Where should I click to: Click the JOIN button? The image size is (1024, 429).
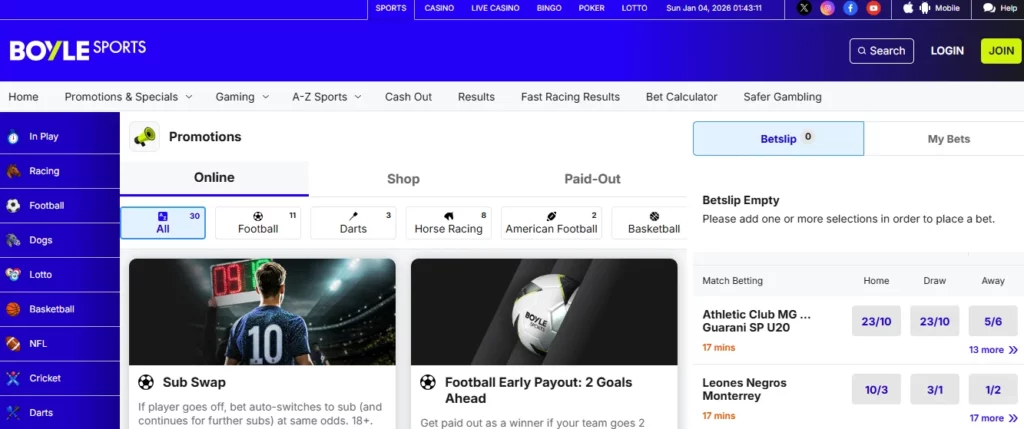click(1000, 51)
